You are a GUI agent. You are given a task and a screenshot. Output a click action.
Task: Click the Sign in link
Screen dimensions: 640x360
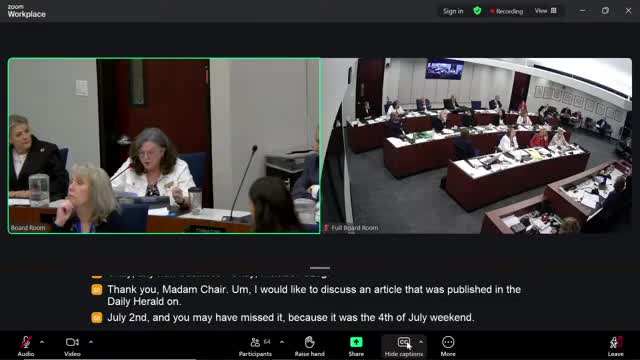(453, 11)
